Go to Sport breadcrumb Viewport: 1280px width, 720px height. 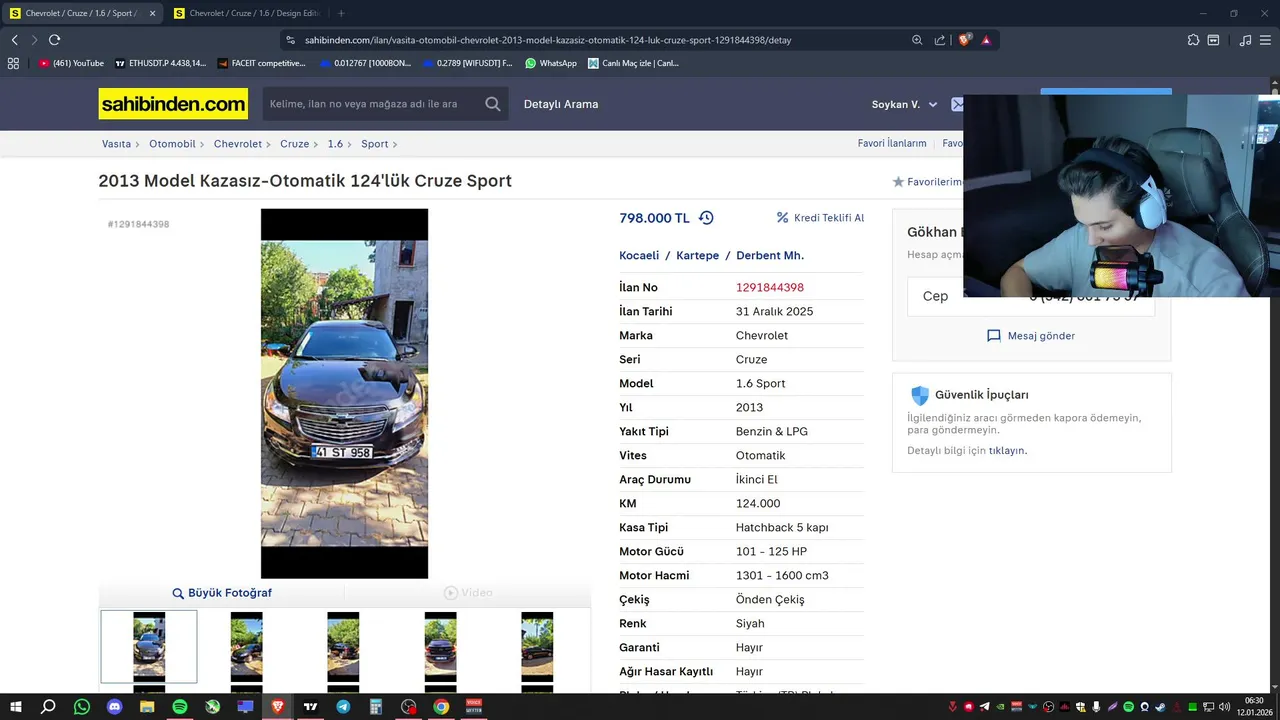pyautogui.click(x=375, y=144)
